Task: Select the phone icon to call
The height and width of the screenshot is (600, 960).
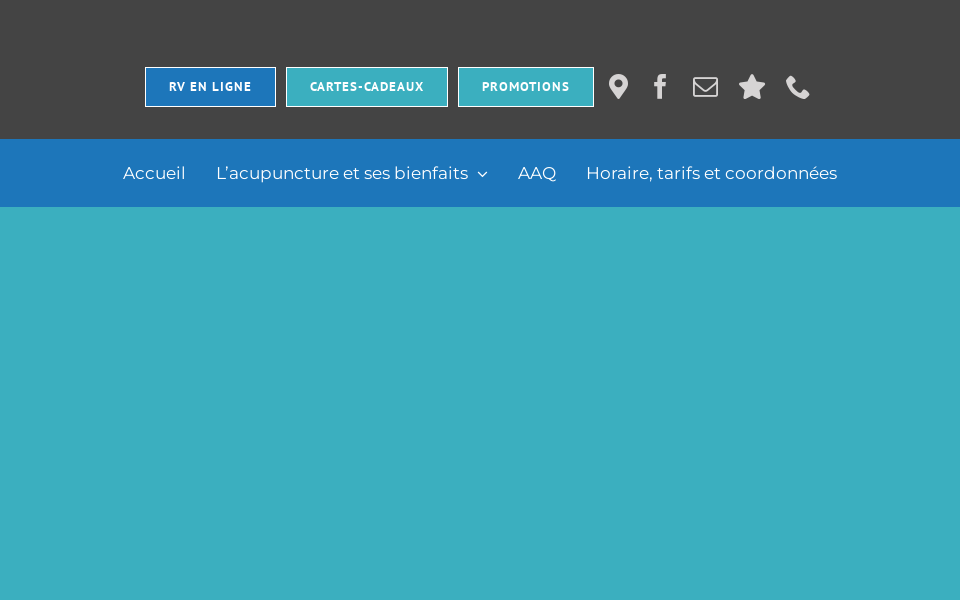Action: pos(797,87)
